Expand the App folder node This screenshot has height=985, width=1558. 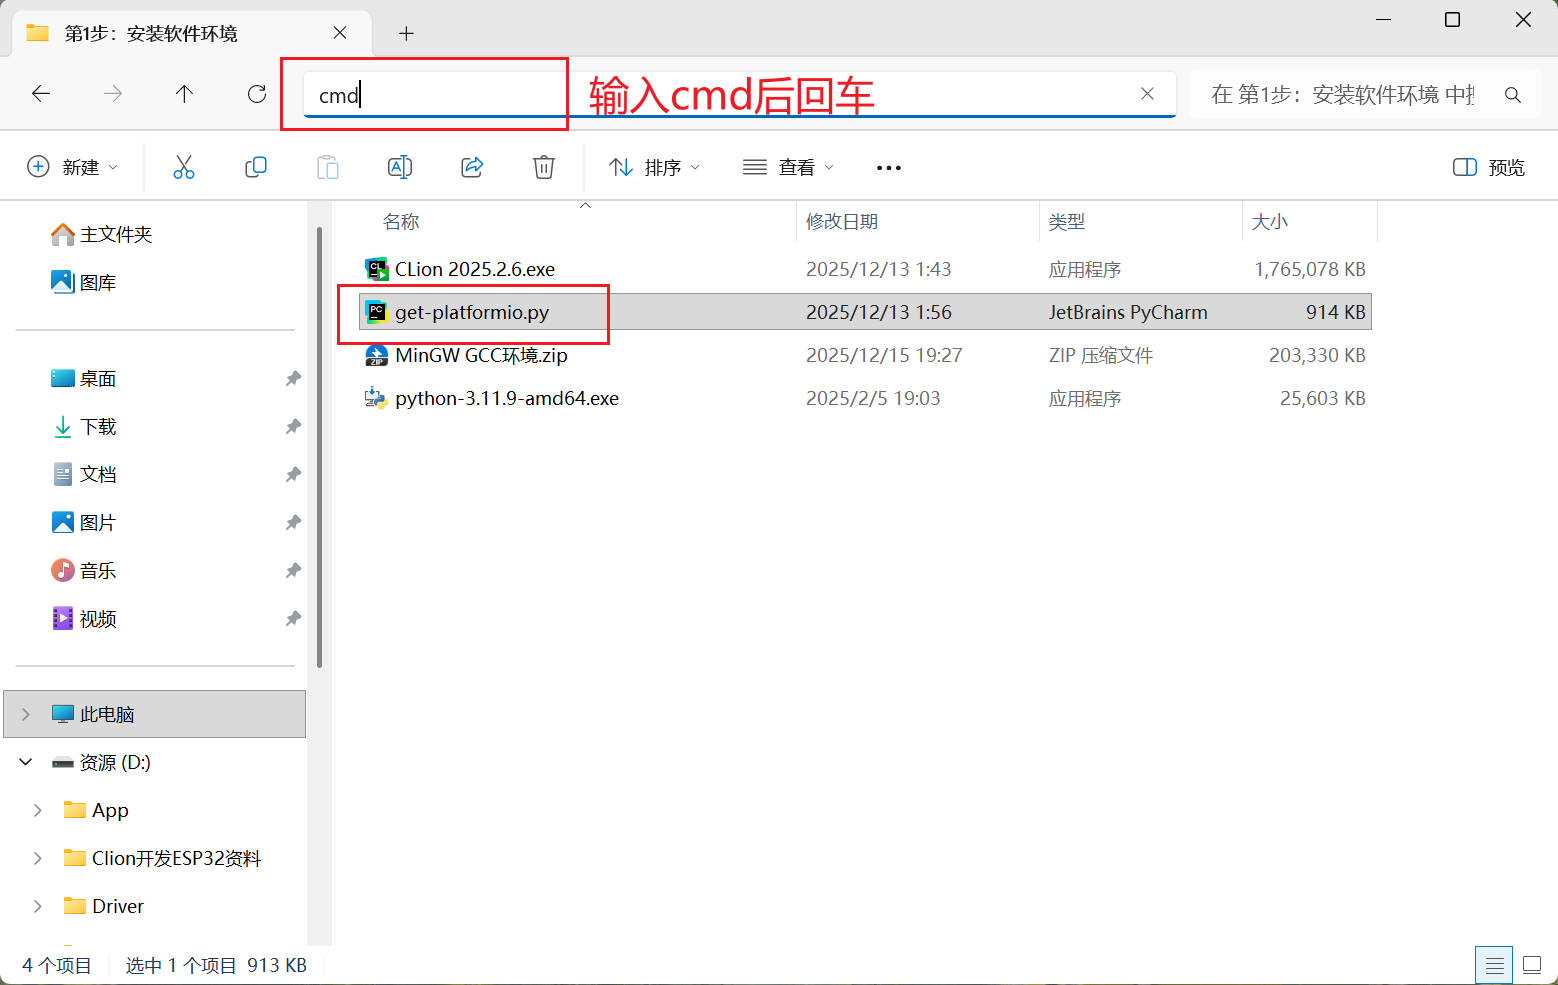[x=38, y=810]
